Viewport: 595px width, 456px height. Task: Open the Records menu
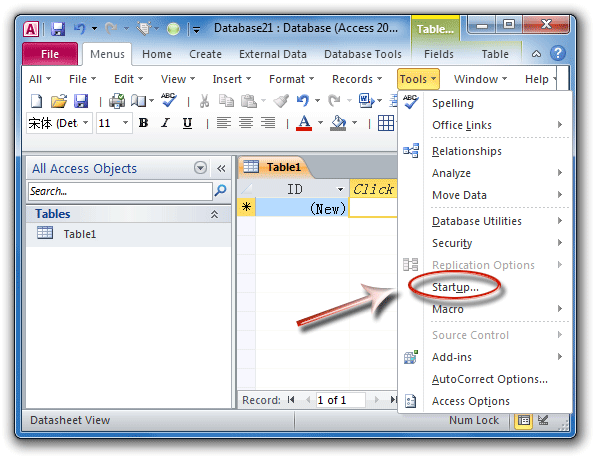(357, 79)
